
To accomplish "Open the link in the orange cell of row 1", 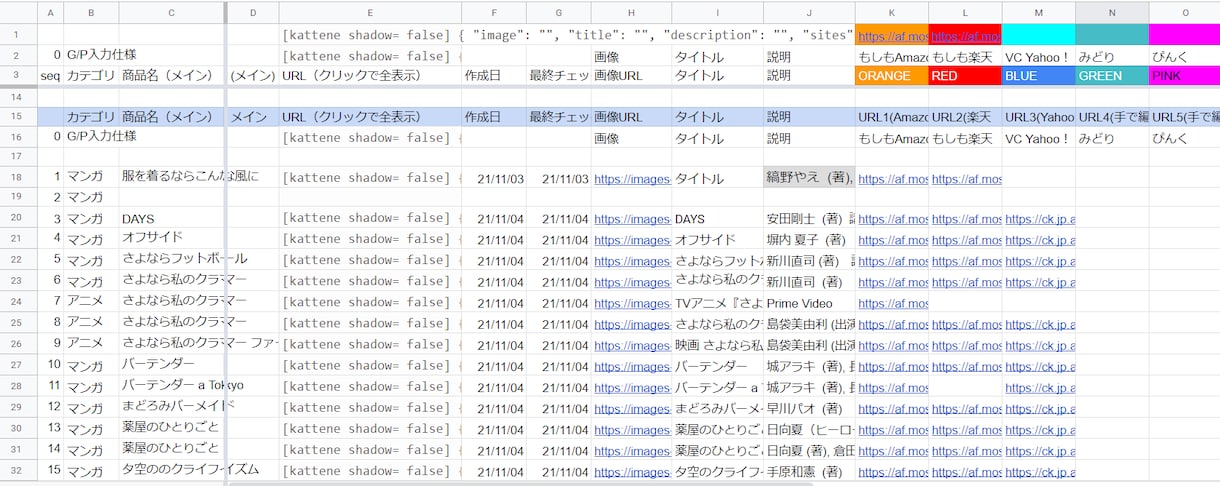I will click(892, 35).
